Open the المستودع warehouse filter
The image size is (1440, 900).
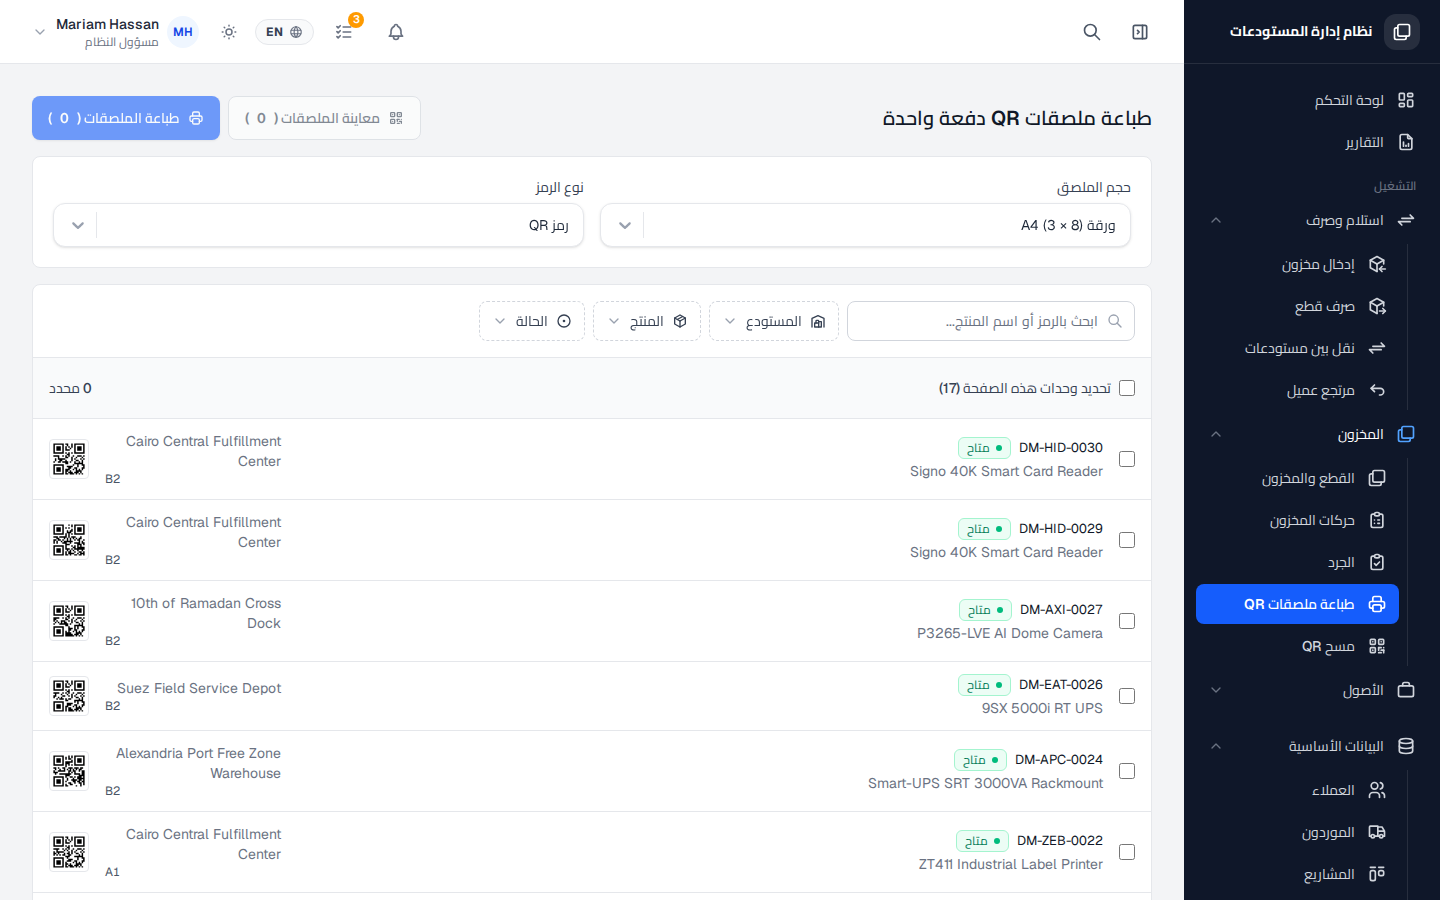[774, 321]
